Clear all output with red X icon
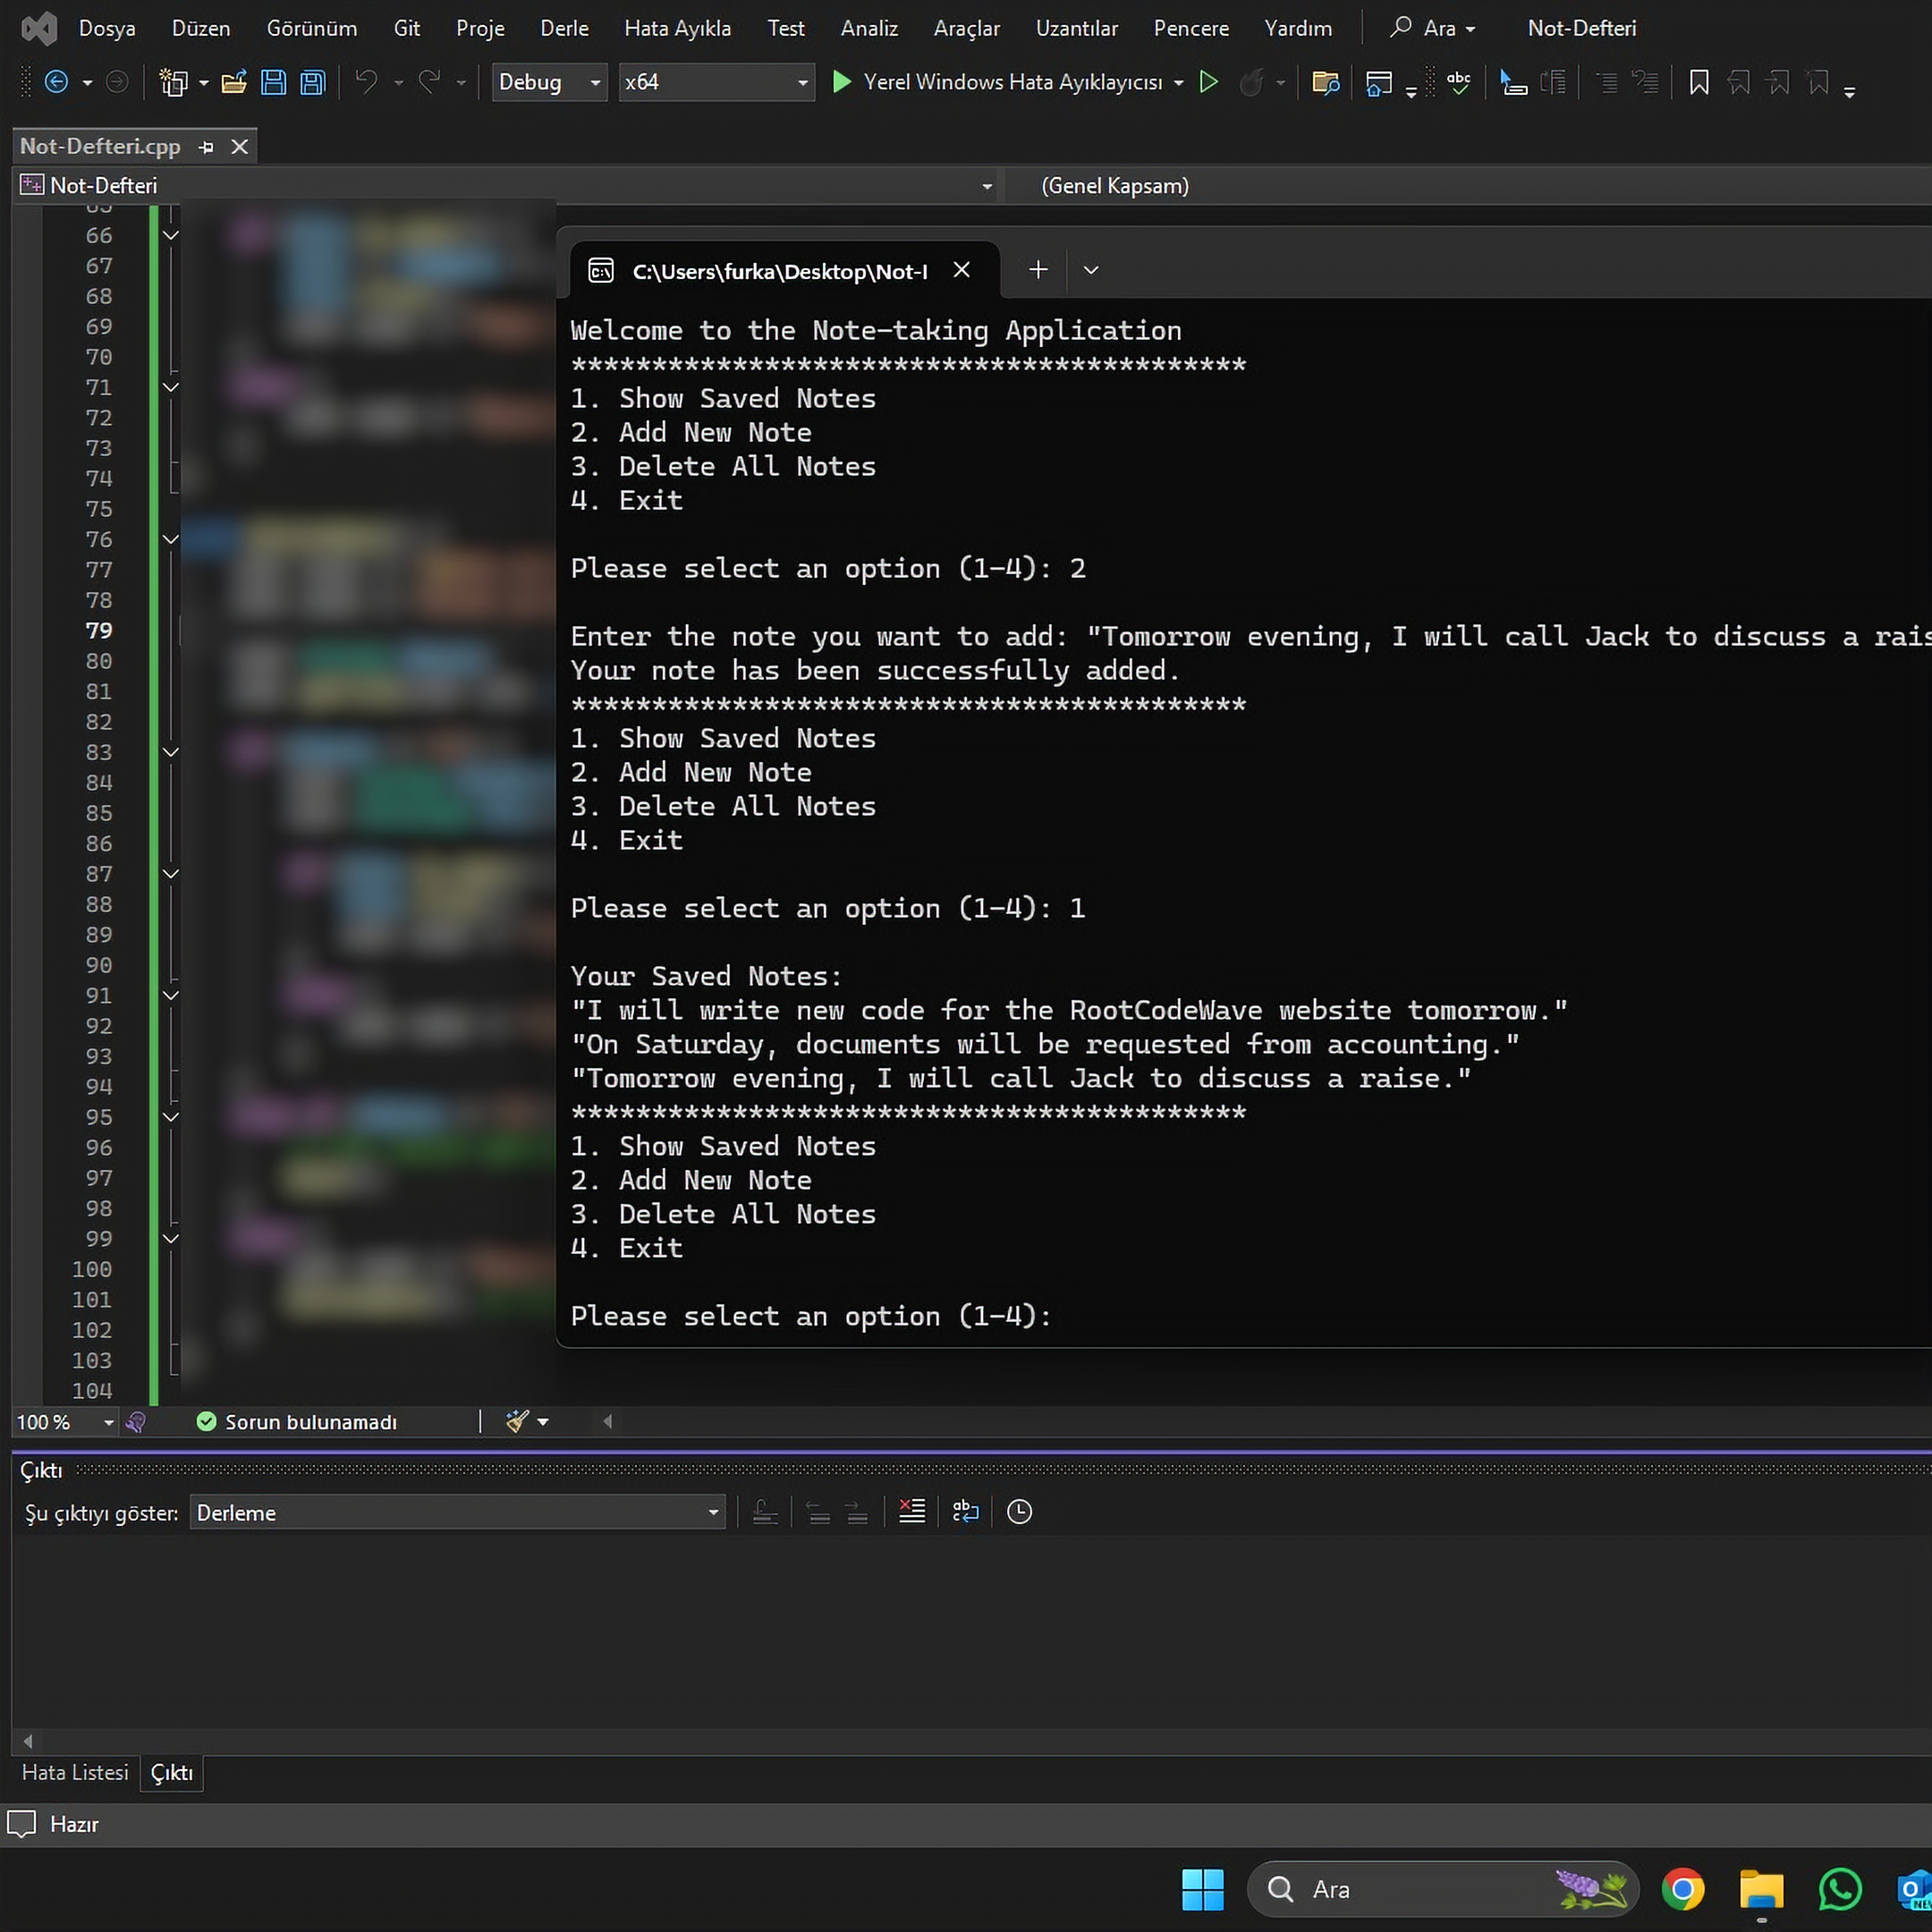Screen dimensions: 1932x1932 pyautogui.click(x=911, y=1511)
